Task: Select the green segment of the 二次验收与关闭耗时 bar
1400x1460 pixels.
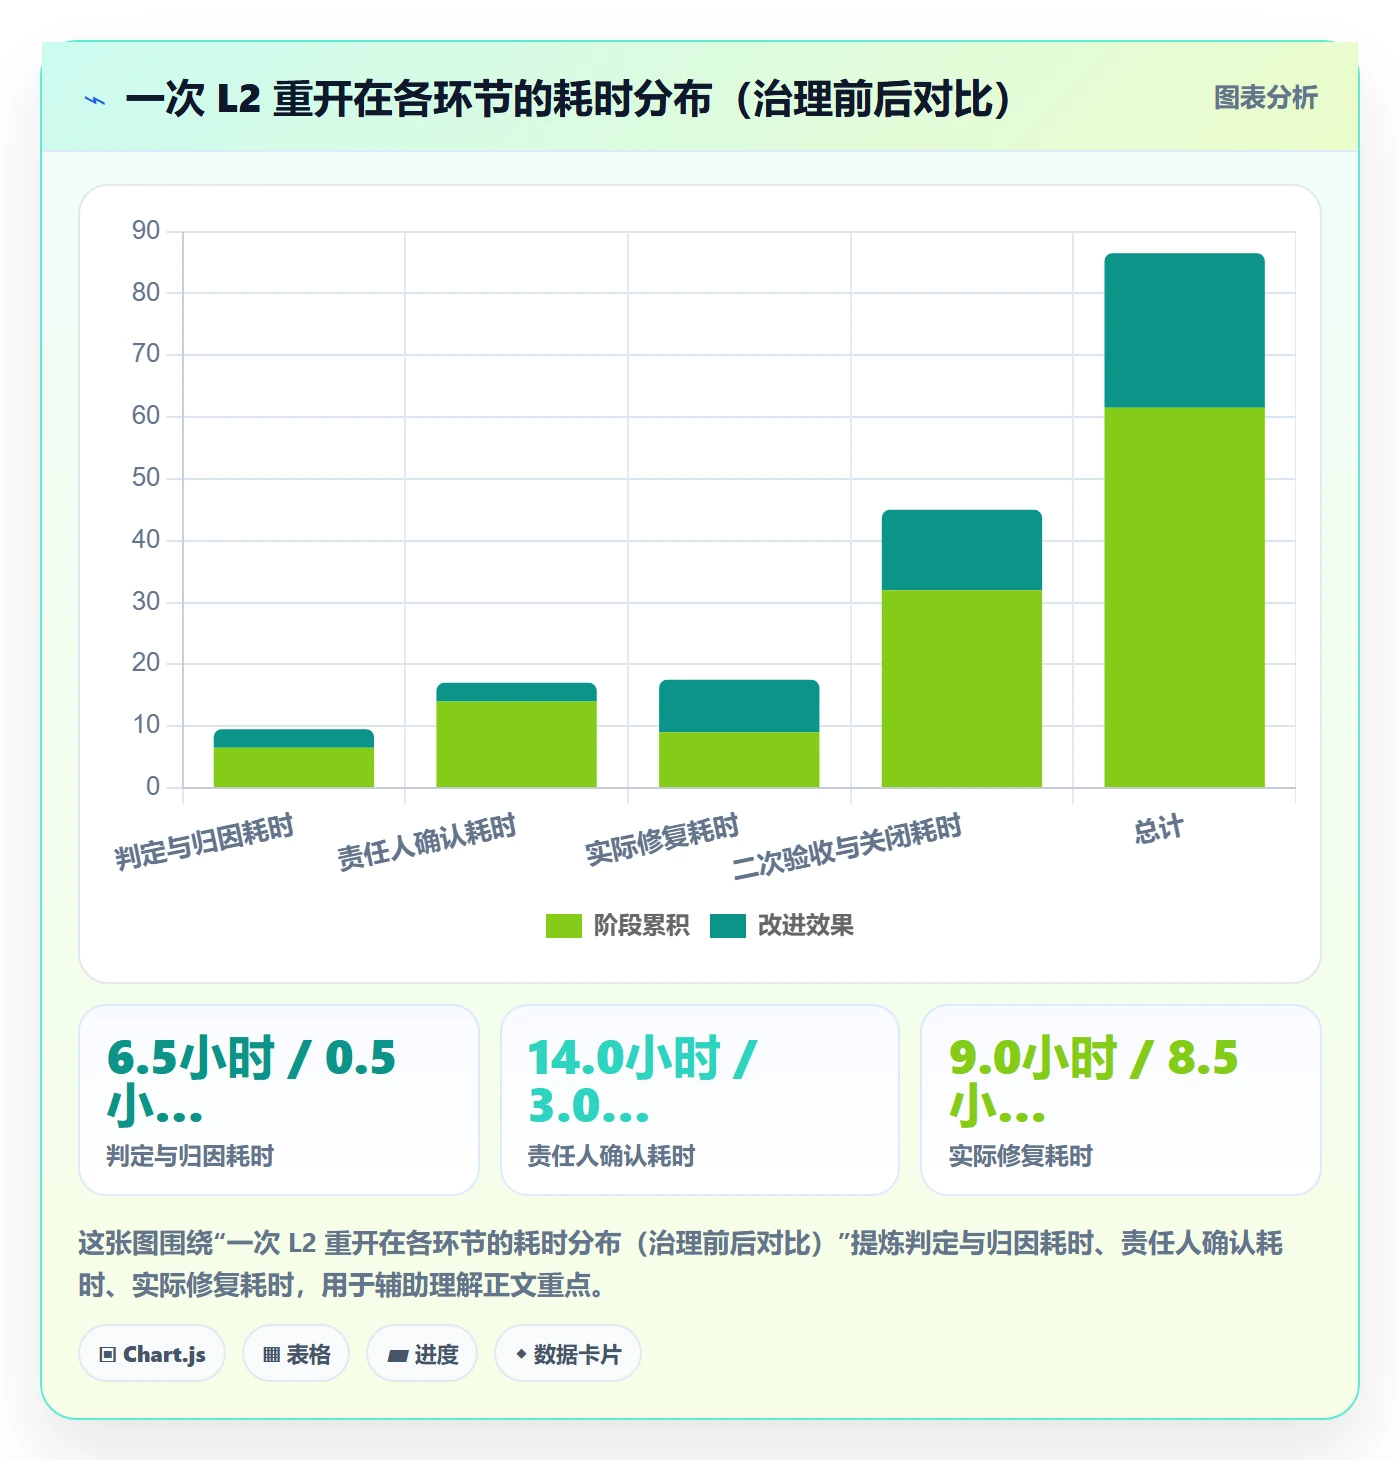Action: click(962, 688)
